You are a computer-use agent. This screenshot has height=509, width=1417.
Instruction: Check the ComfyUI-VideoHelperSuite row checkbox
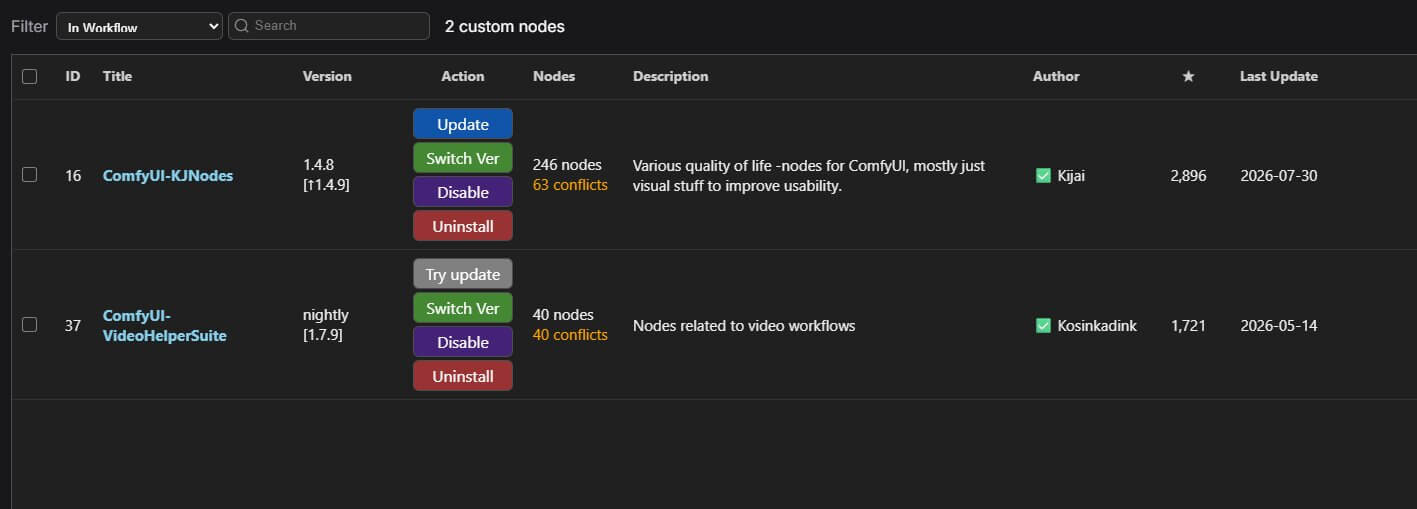[x=29, y=325]
